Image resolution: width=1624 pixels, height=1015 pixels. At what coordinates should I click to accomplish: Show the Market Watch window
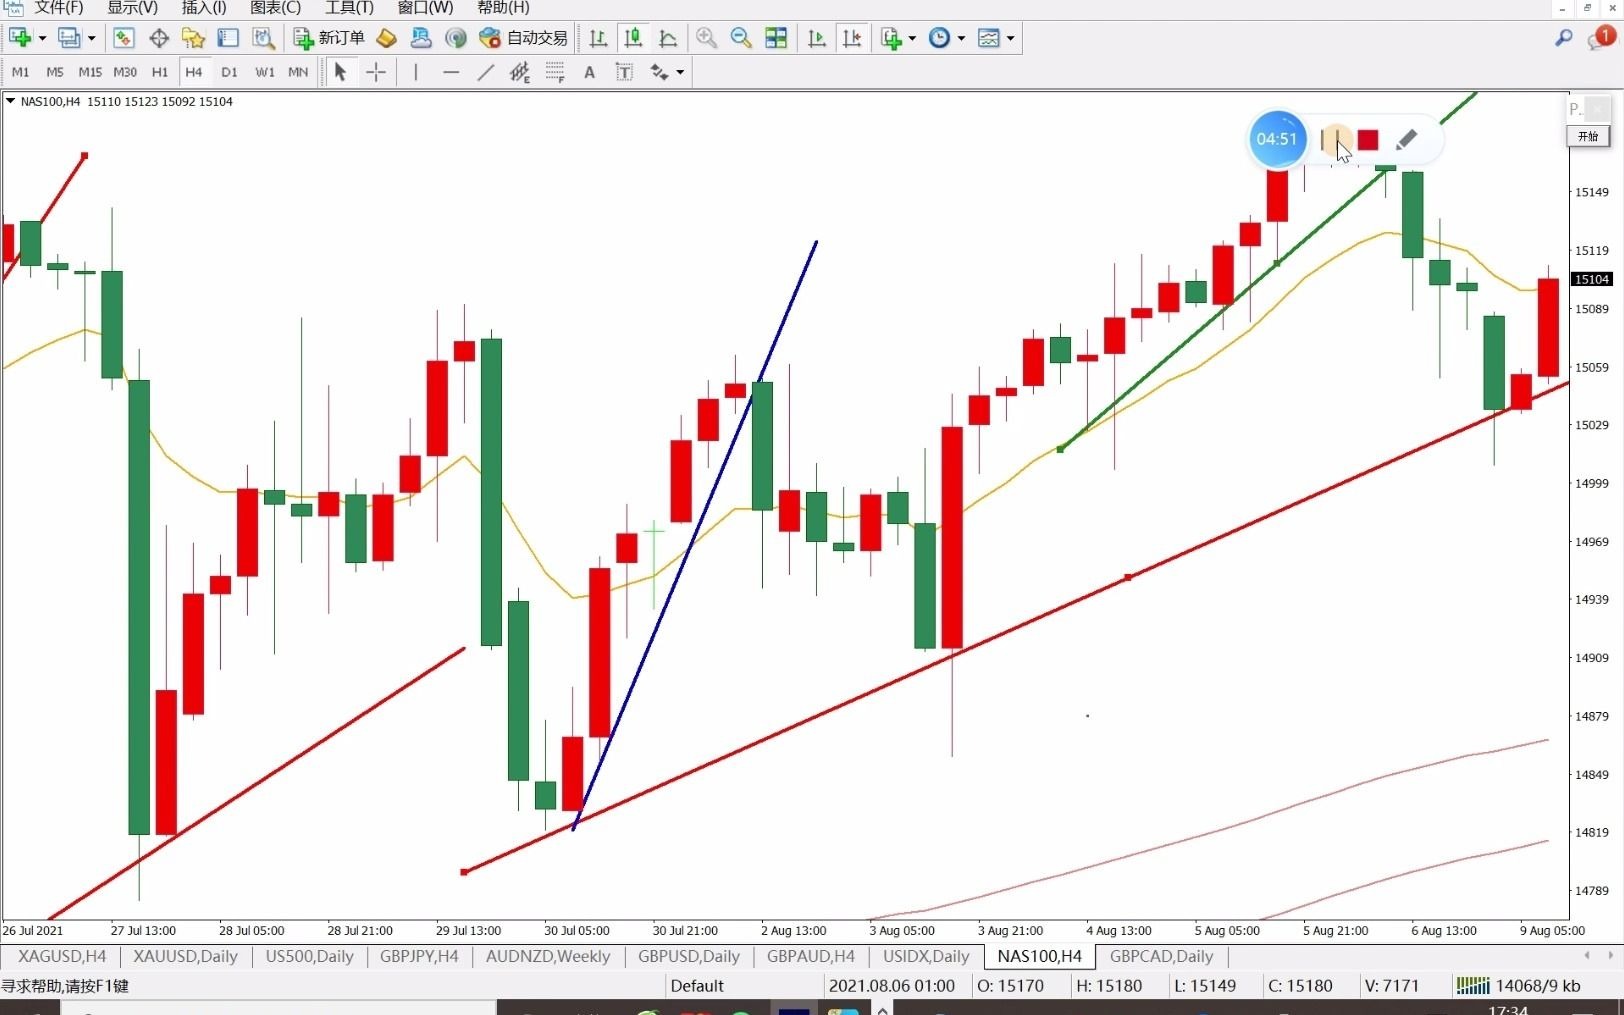[x=124, y=38]
